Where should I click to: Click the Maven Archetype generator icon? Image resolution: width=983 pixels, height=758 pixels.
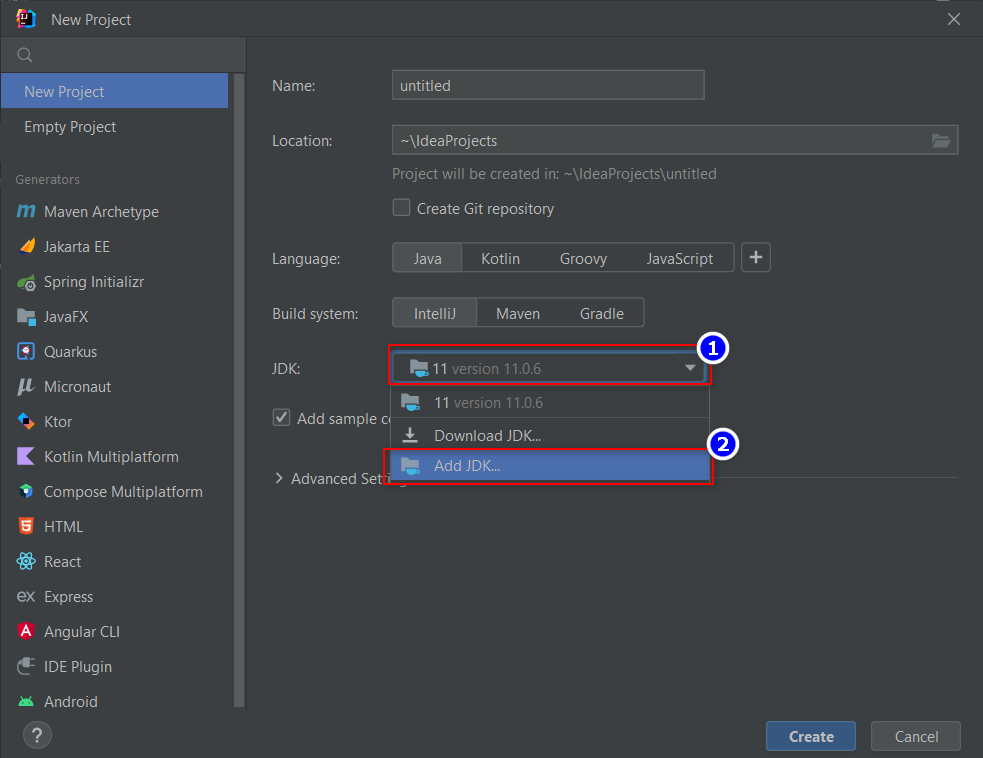[26, 211]
